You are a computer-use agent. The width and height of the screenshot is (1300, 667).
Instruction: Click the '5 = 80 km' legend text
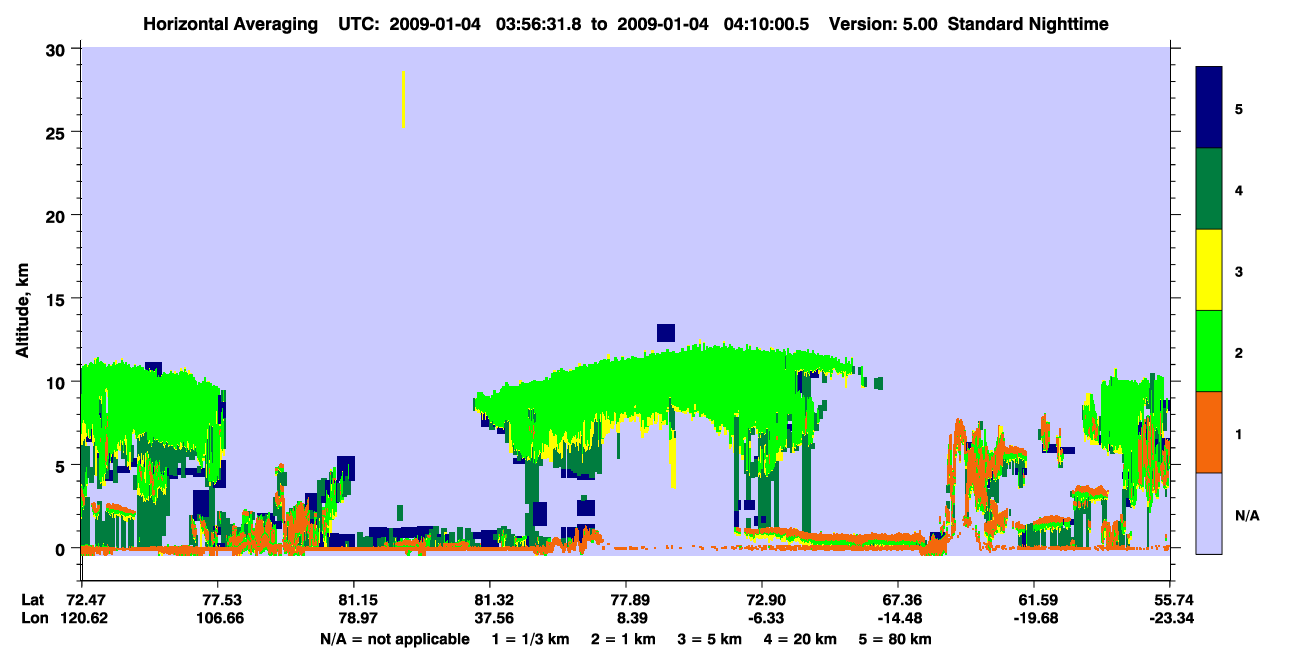pyautogui.click(x=896, y=639)
